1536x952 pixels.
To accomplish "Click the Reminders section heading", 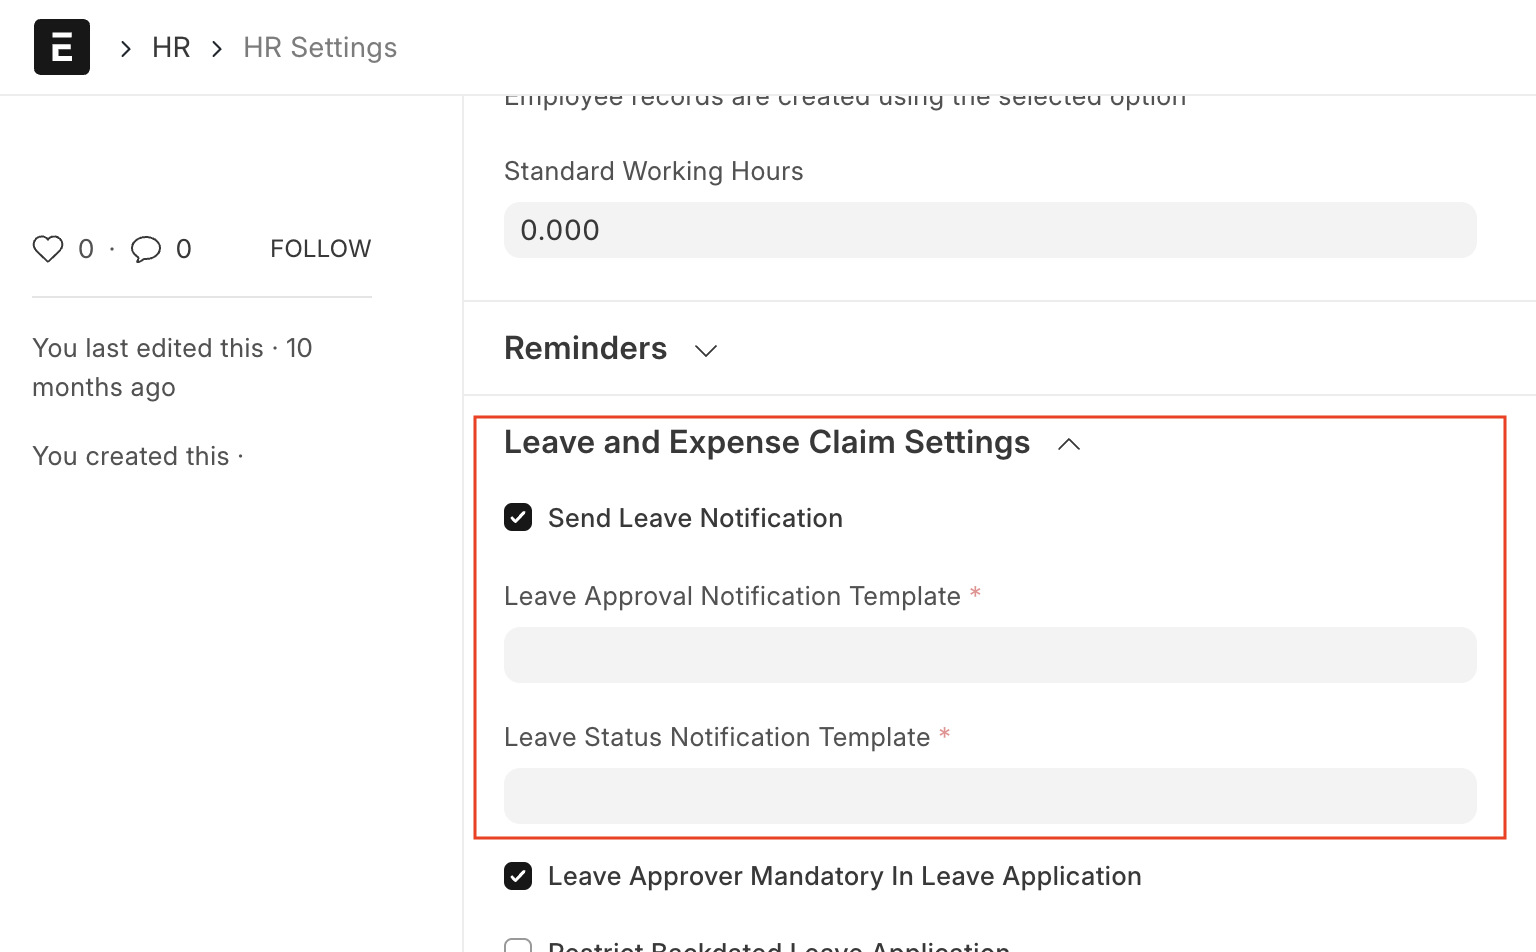I will point(585,348).
